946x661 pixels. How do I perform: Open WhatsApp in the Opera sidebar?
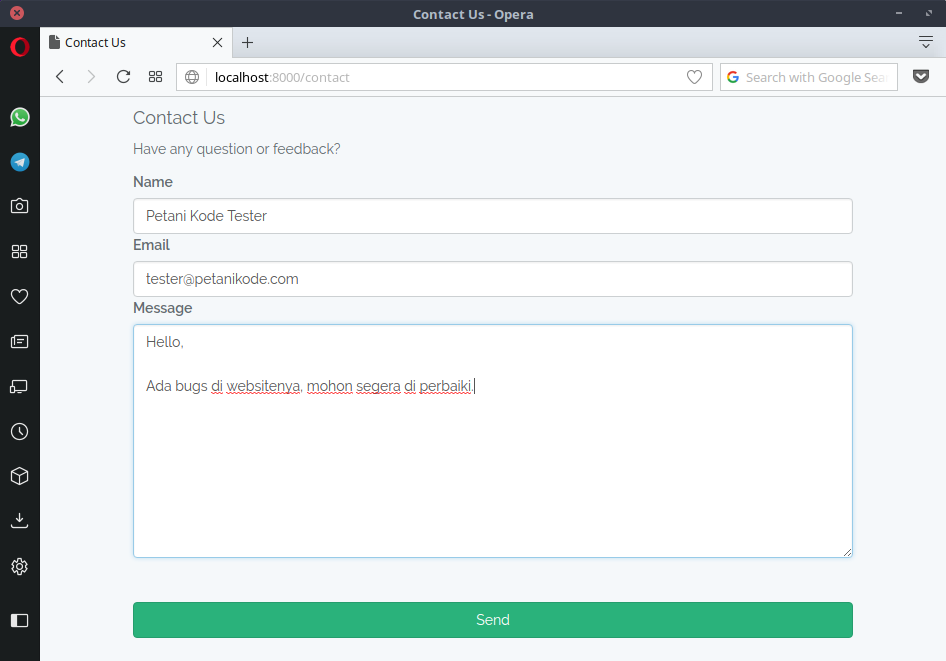19,117
